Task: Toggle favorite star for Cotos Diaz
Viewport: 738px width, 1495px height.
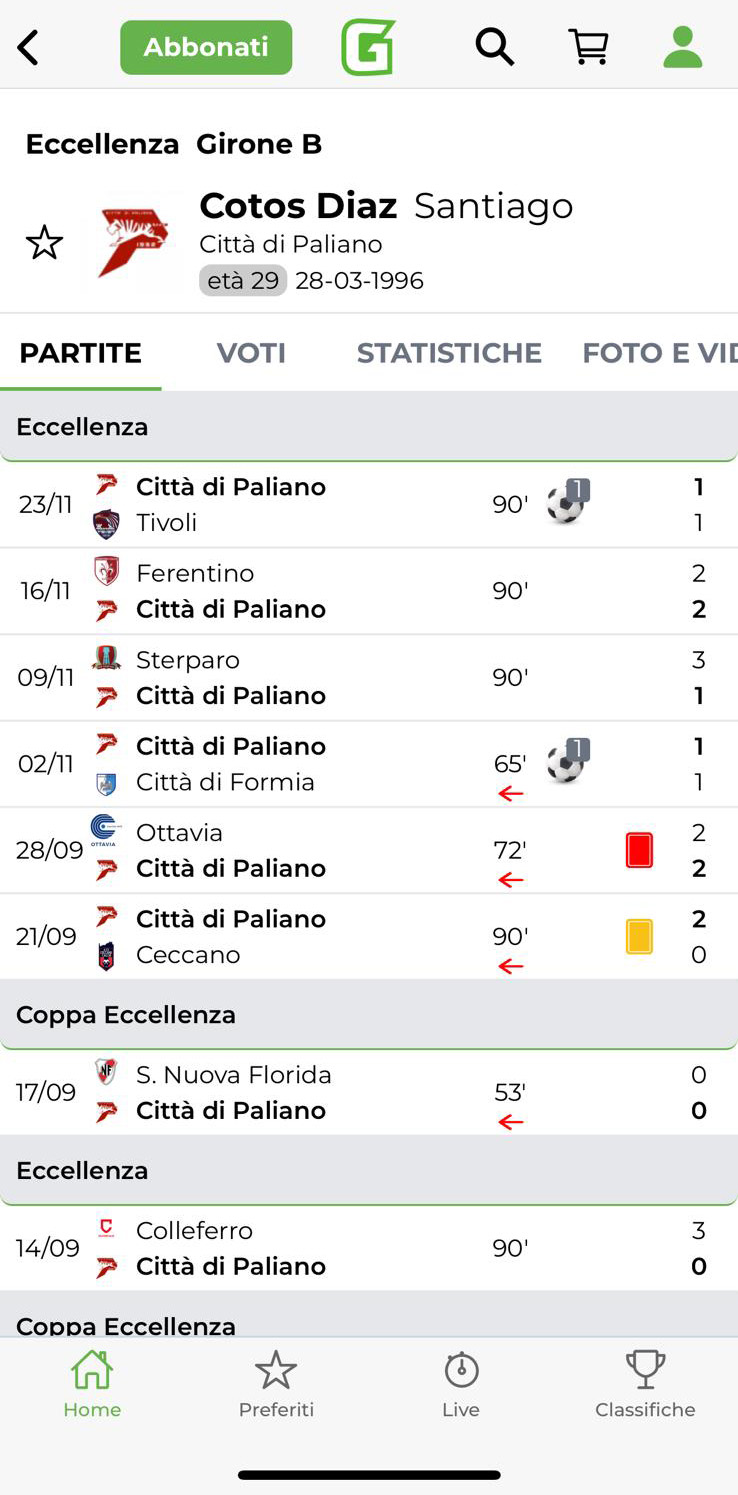Action: click(x=44, y=243)
